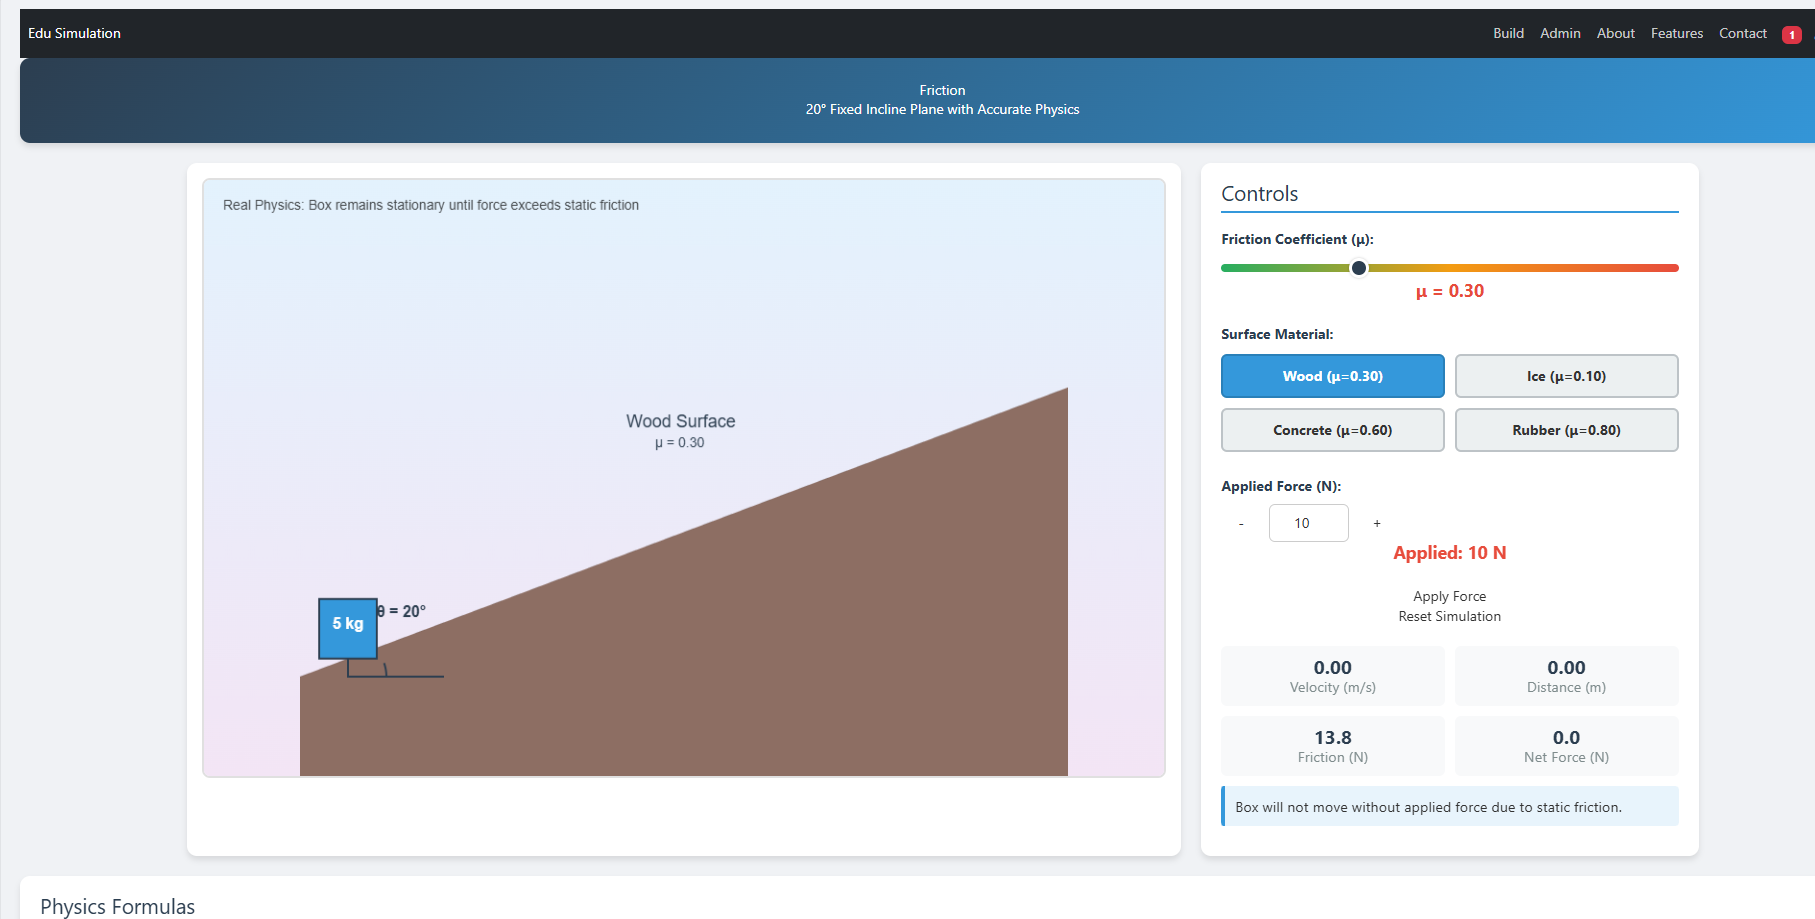Click the red notification badge in navbar
This screenshot has height=919, width=1815.
point(1791,35)
